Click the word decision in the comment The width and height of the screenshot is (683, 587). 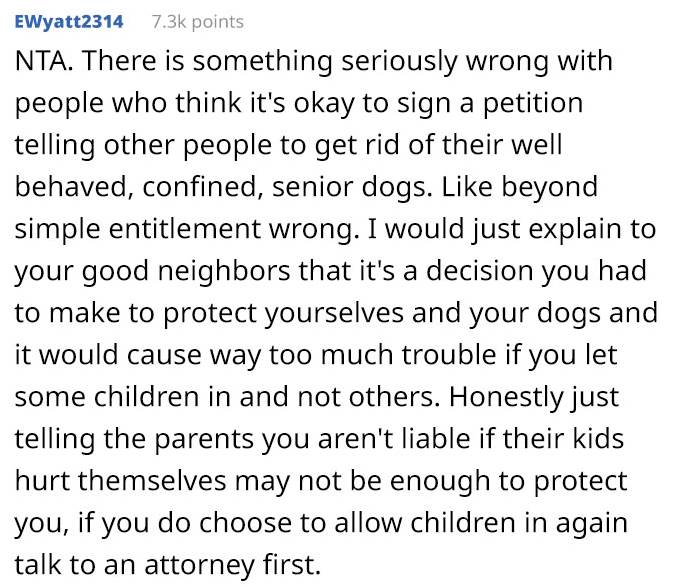[x=479, y=271]
